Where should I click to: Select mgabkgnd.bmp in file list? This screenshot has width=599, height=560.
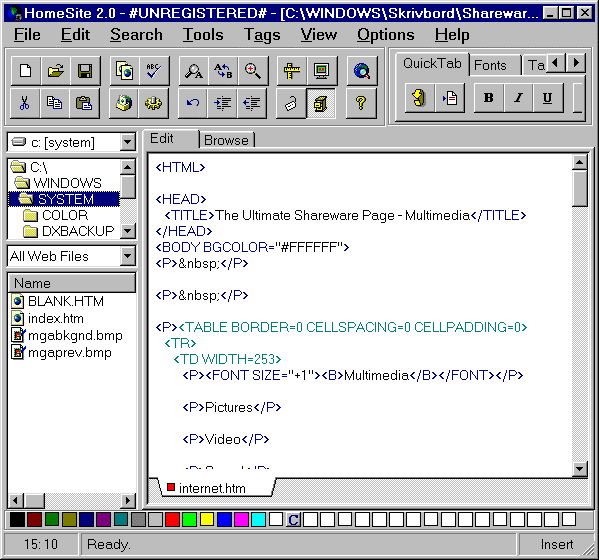click(x=67, y=335)
